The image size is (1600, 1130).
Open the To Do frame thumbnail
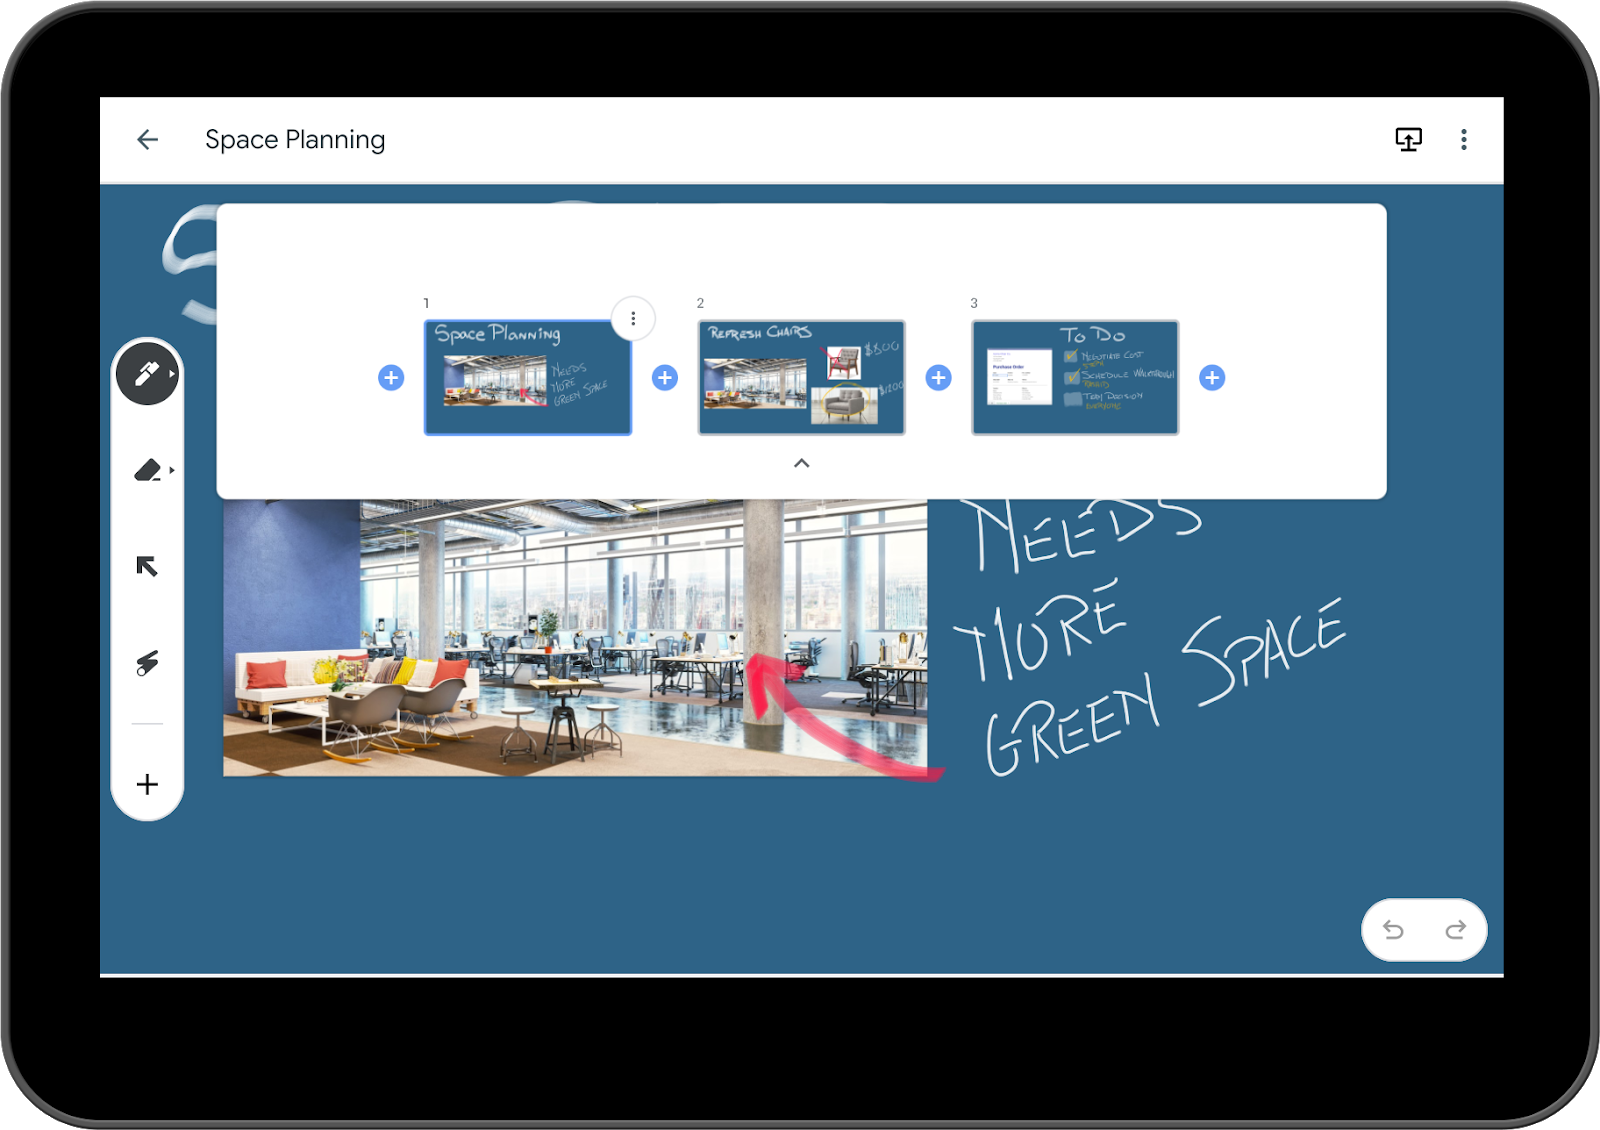tap(1075, 378)
